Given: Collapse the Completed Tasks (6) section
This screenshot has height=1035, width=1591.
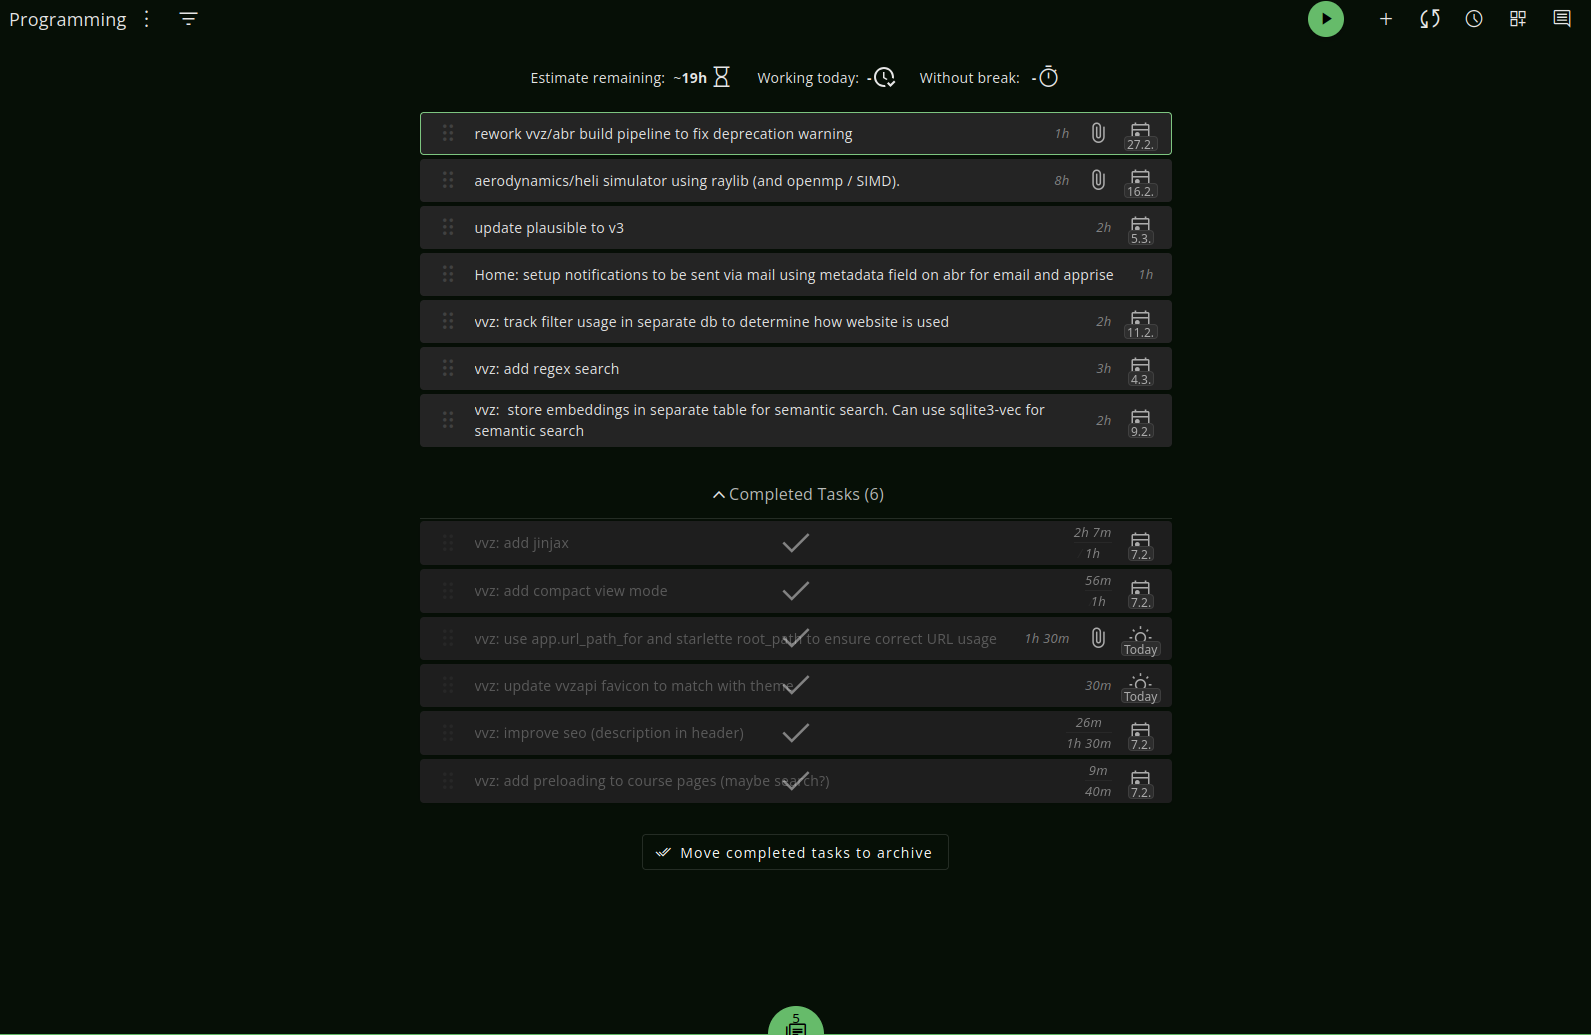Looking at the screenshot, I should pyautogui.click(x=797, y=494).
